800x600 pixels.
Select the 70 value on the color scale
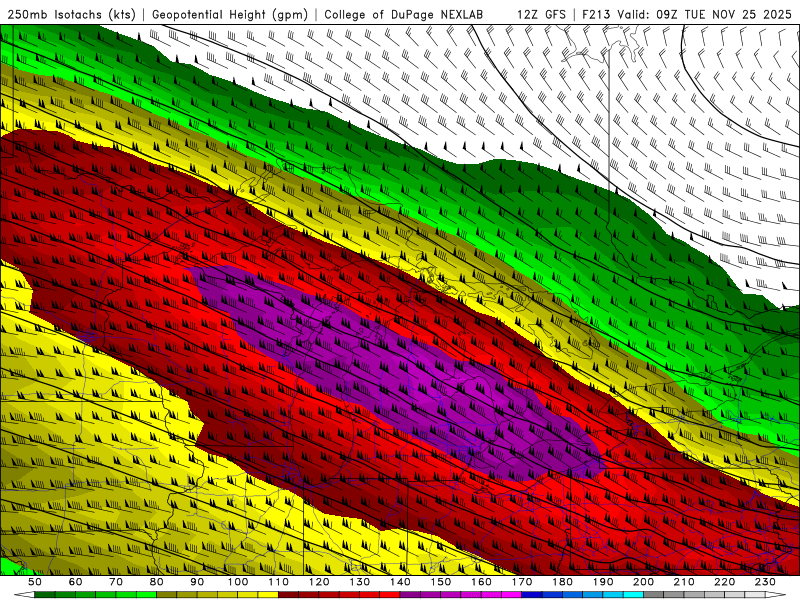pos(116,582)
